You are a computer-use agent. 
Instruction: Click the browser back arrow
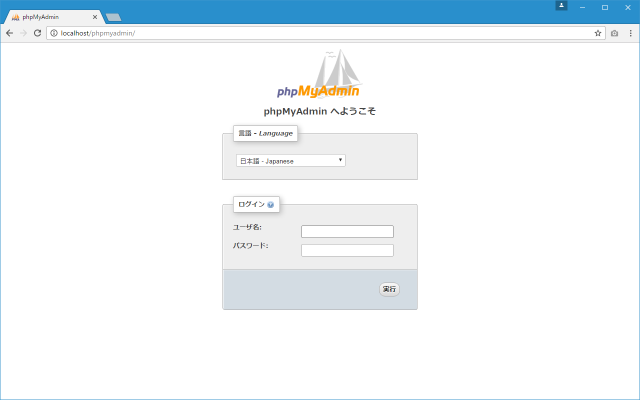pos(9,33)
